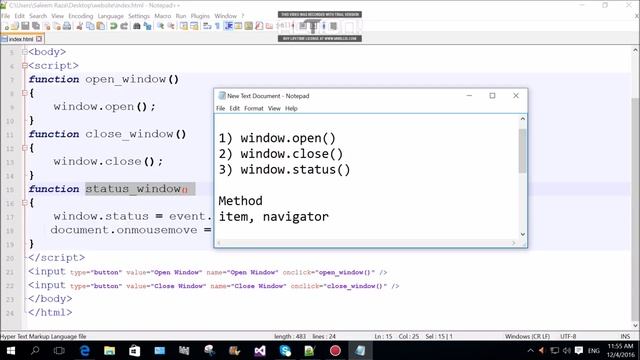The width and height of the screenshot is (640, 360).
Task: Click the taskbar Search magnifier icon
Action: 35,351
